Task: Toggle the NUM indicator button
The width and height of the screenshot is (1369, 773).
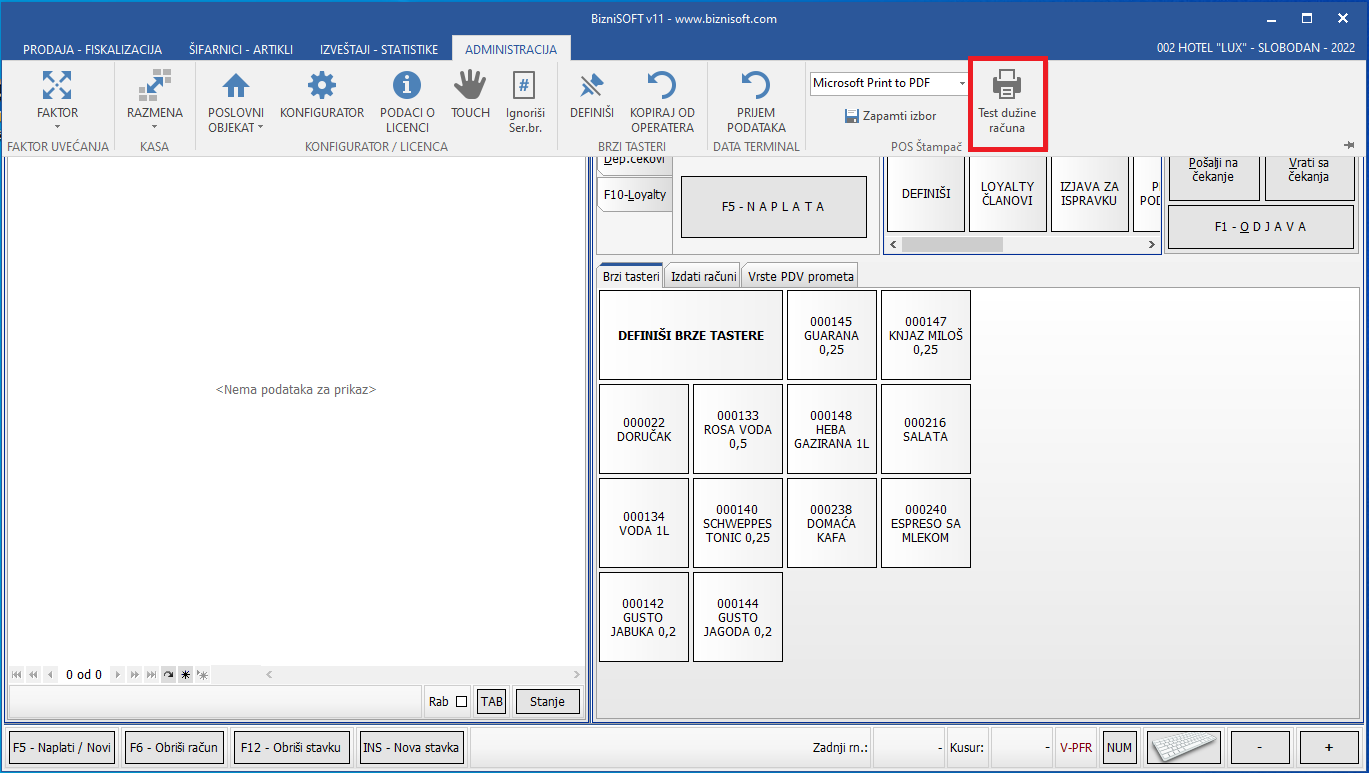Action: click(1119, 747)
